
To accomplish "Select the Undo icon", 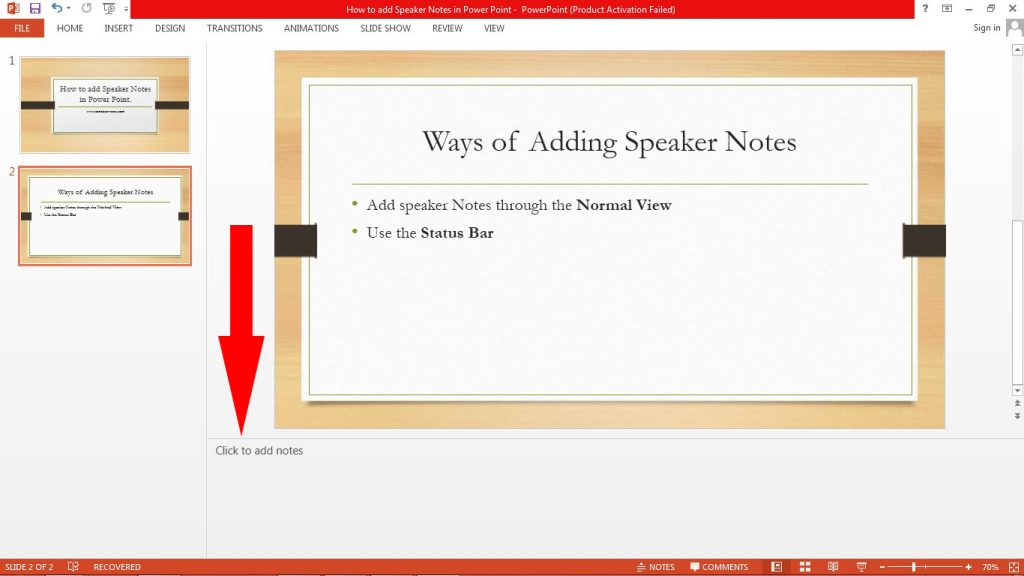I will pyautogui.click(x=56, y=8).
